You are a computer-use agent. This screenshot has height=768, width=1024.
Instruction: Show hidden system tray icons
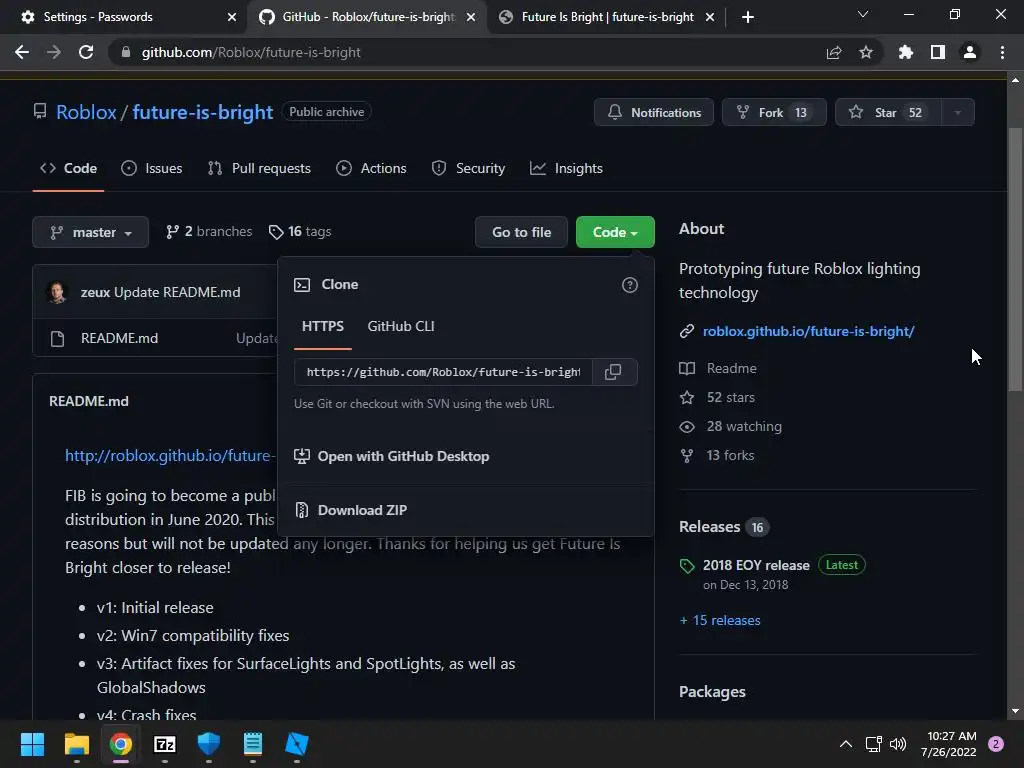point(846,744)
